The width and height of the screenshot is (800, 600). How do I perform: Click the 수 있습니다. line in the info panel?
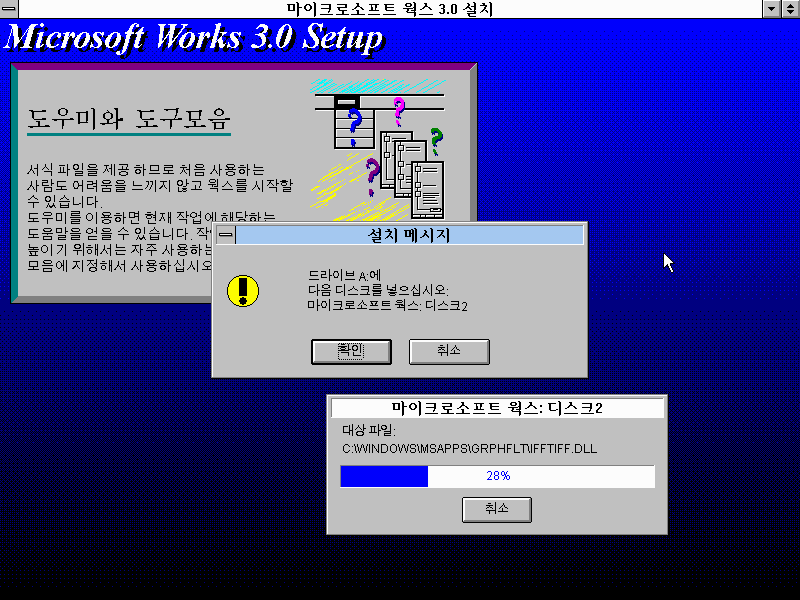click(64, 202)
